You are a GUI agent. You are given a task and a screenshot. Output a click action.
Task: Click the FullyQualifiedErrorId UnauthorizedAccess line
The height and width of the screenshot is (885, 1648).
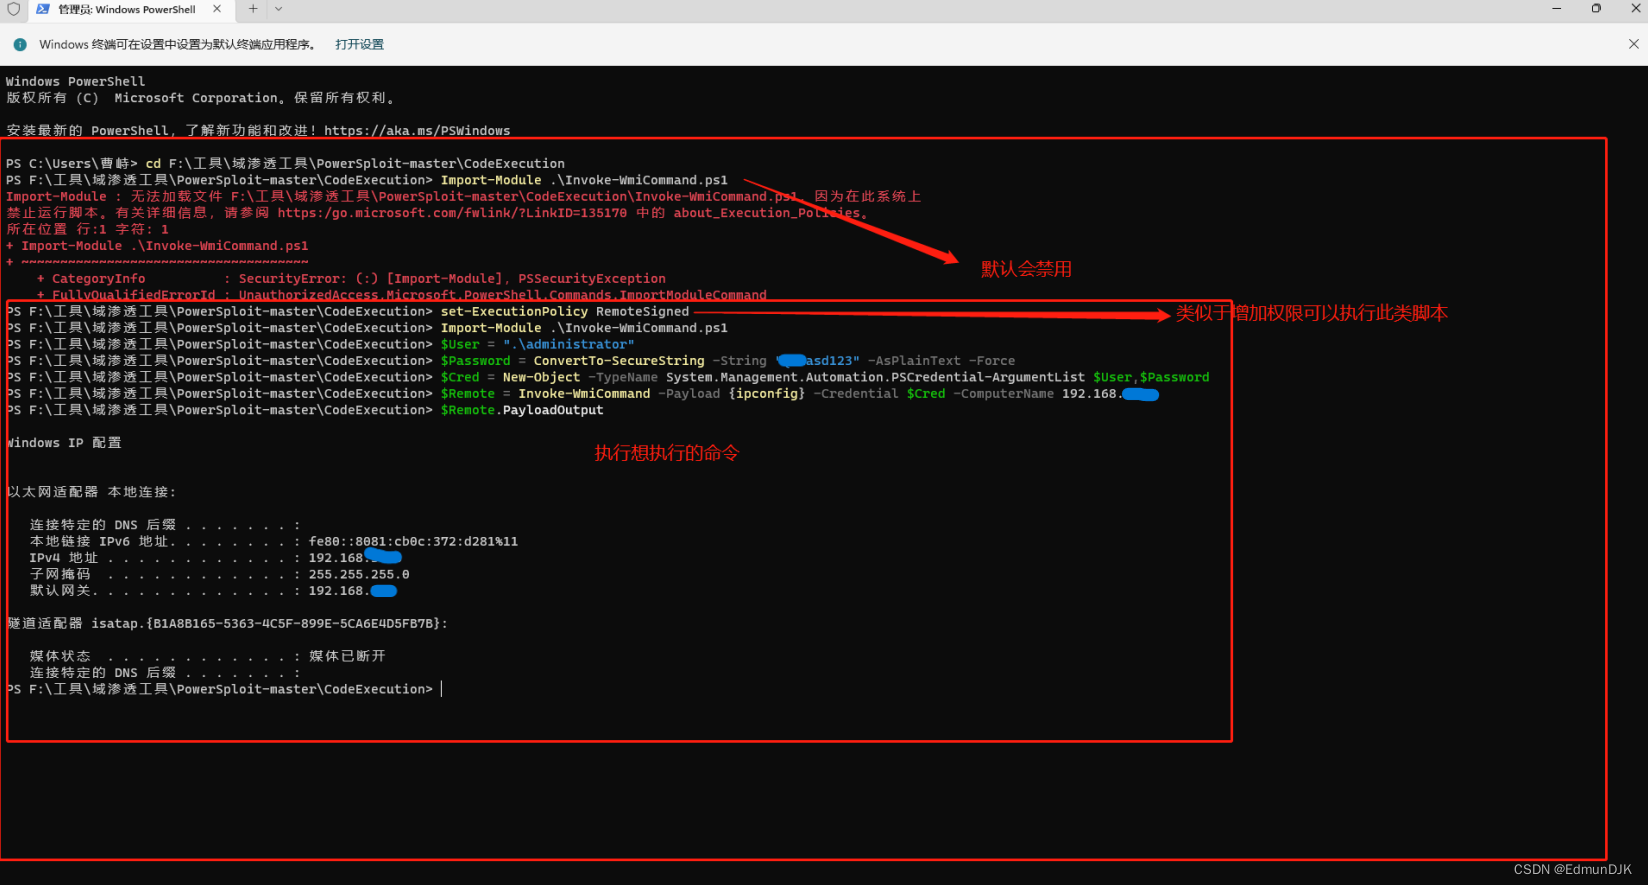[401, 295]
